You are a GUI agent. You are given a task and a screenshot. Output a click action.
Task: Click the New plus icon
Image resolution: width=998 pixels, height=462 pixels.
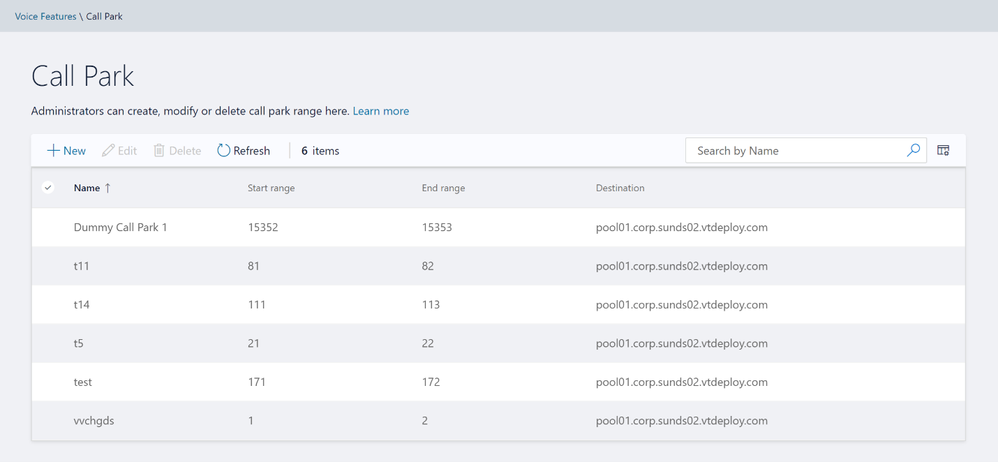(x=53, y=151)
